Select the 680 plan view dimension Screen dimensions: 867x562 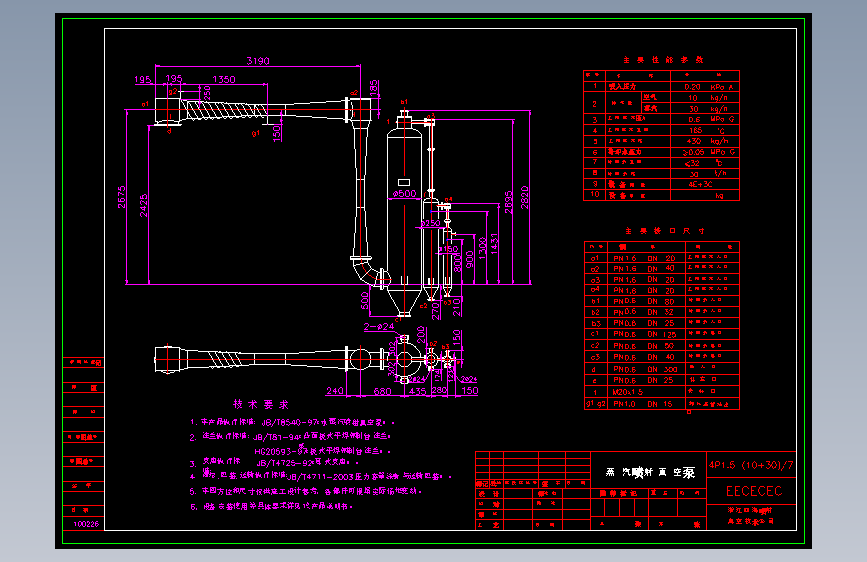(383, 391)
